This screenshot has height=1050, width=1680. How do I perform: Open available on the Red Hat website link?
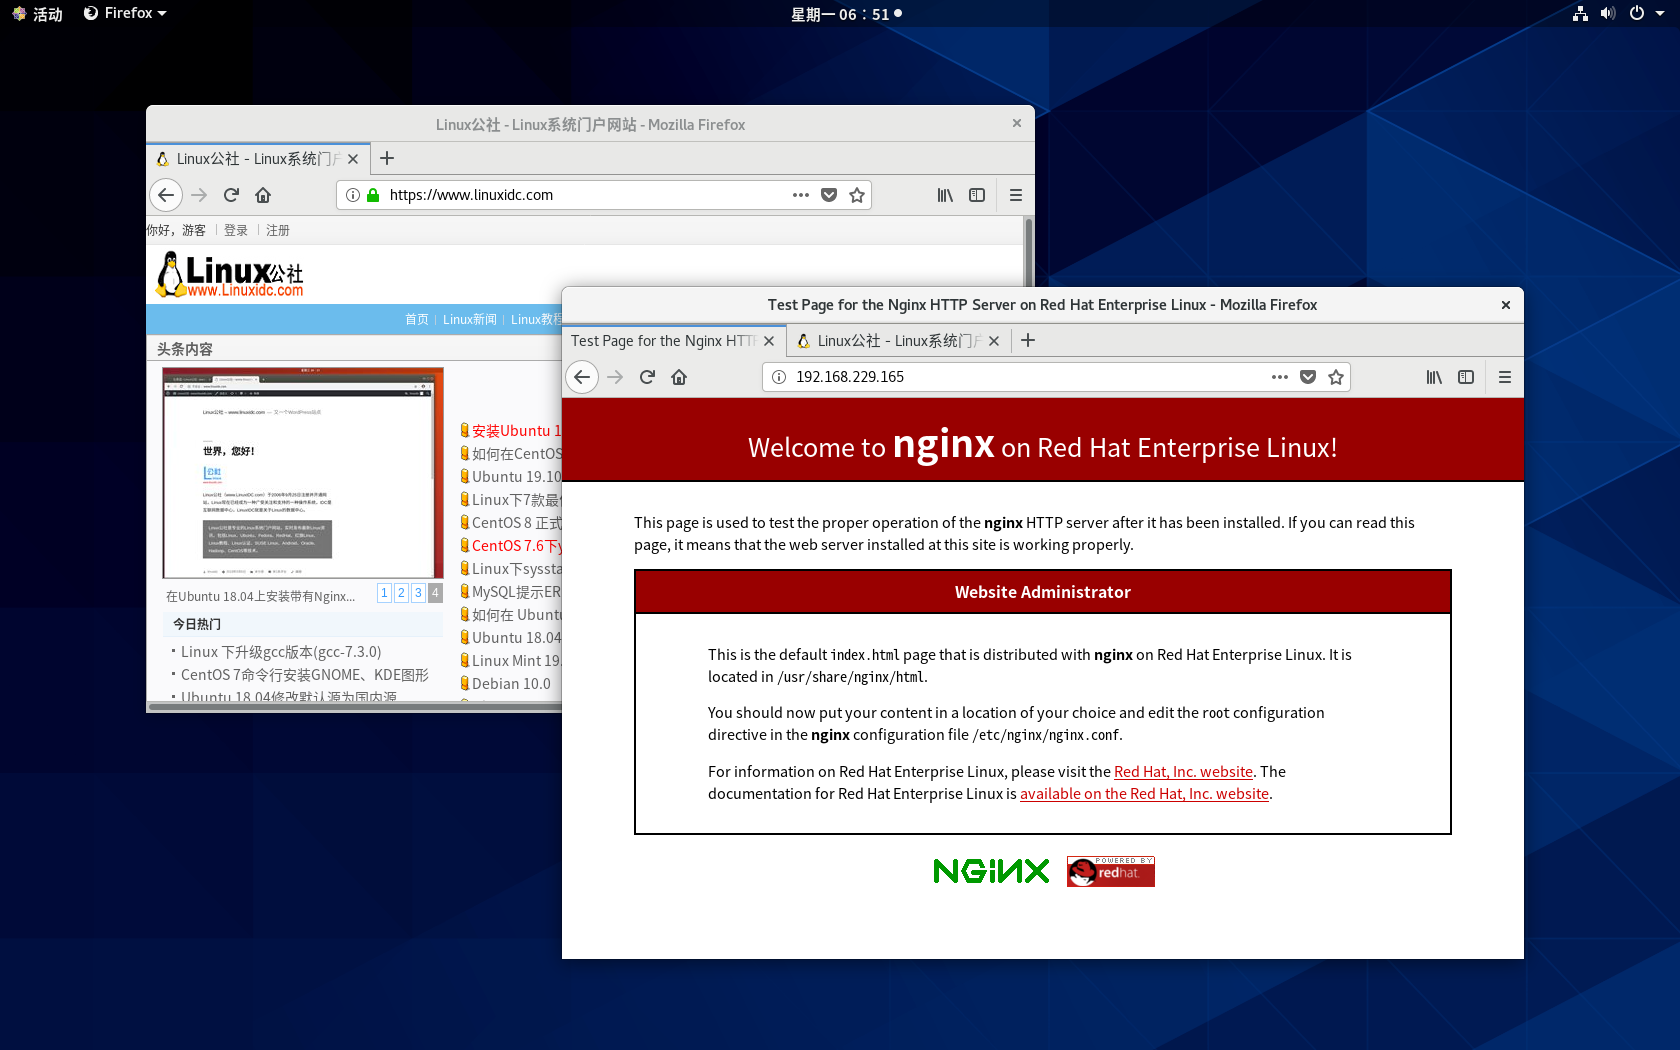pos(1144,794)
